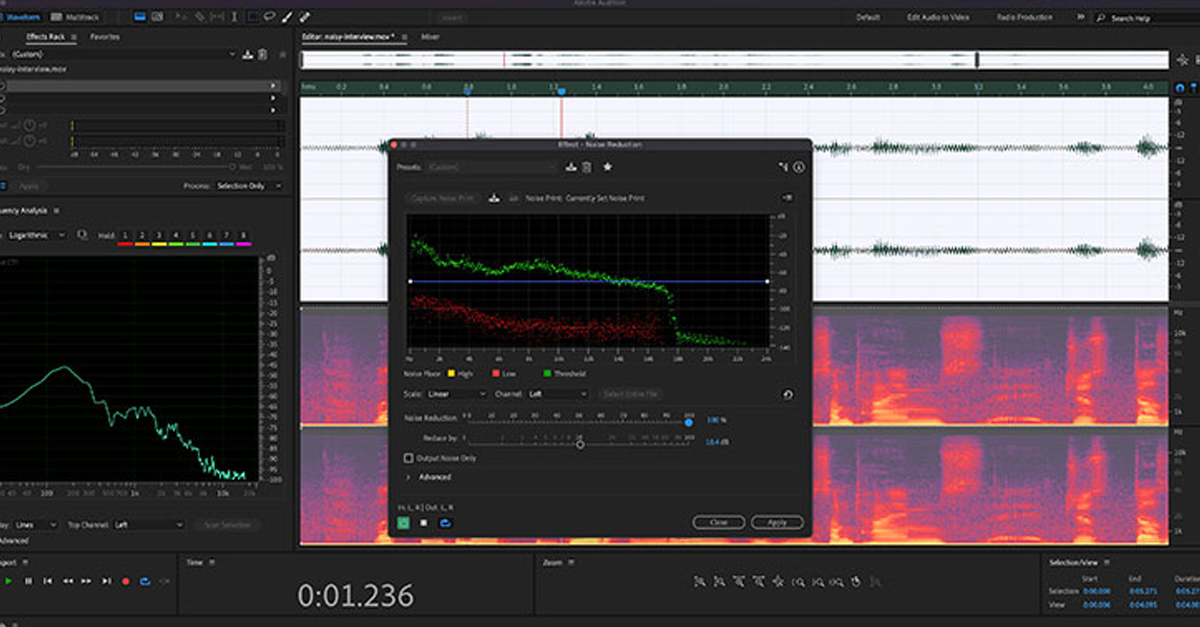The width and height of the screenshot is (1200, 627).
Task: Reset the noise floor curve
Action: click(787, 394)
